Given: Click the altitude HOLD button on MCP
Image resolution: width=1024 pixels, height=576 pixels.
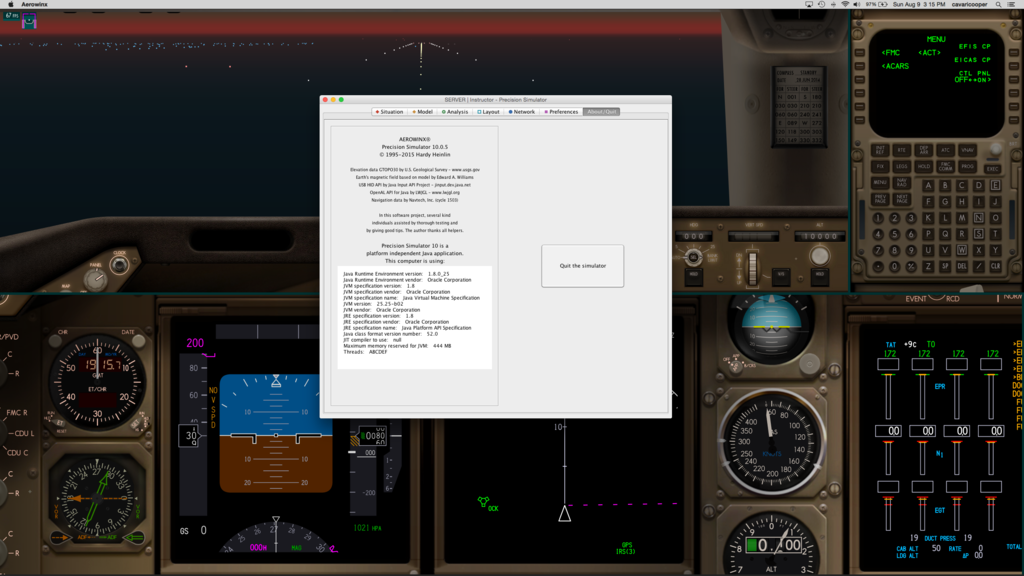Looking at the screenshot, I should pos(820,278).
